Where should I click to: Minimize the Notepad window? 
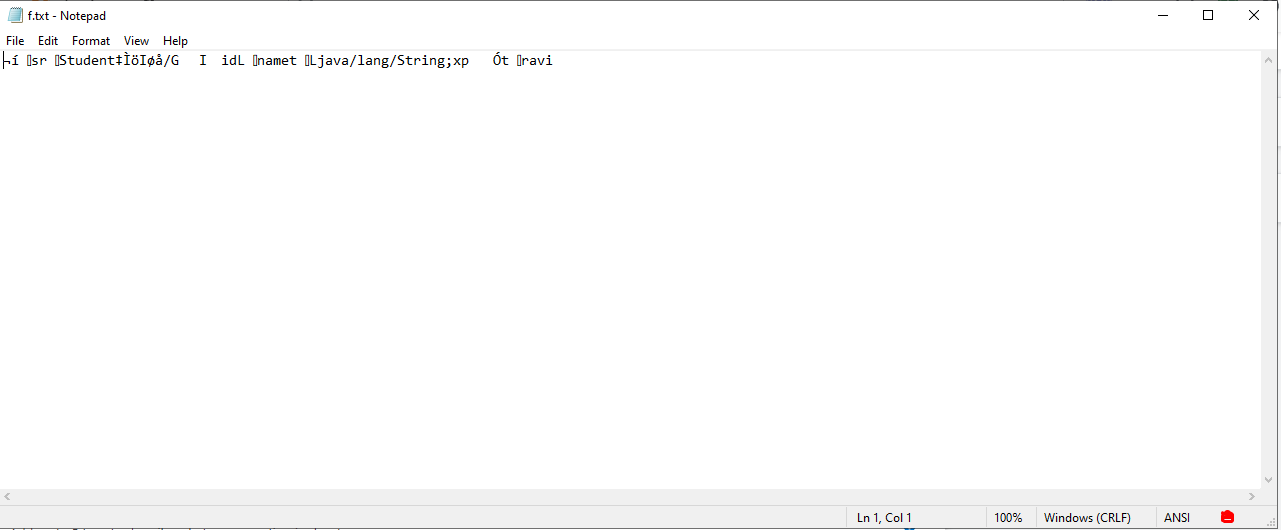(x=1163, y=15)
